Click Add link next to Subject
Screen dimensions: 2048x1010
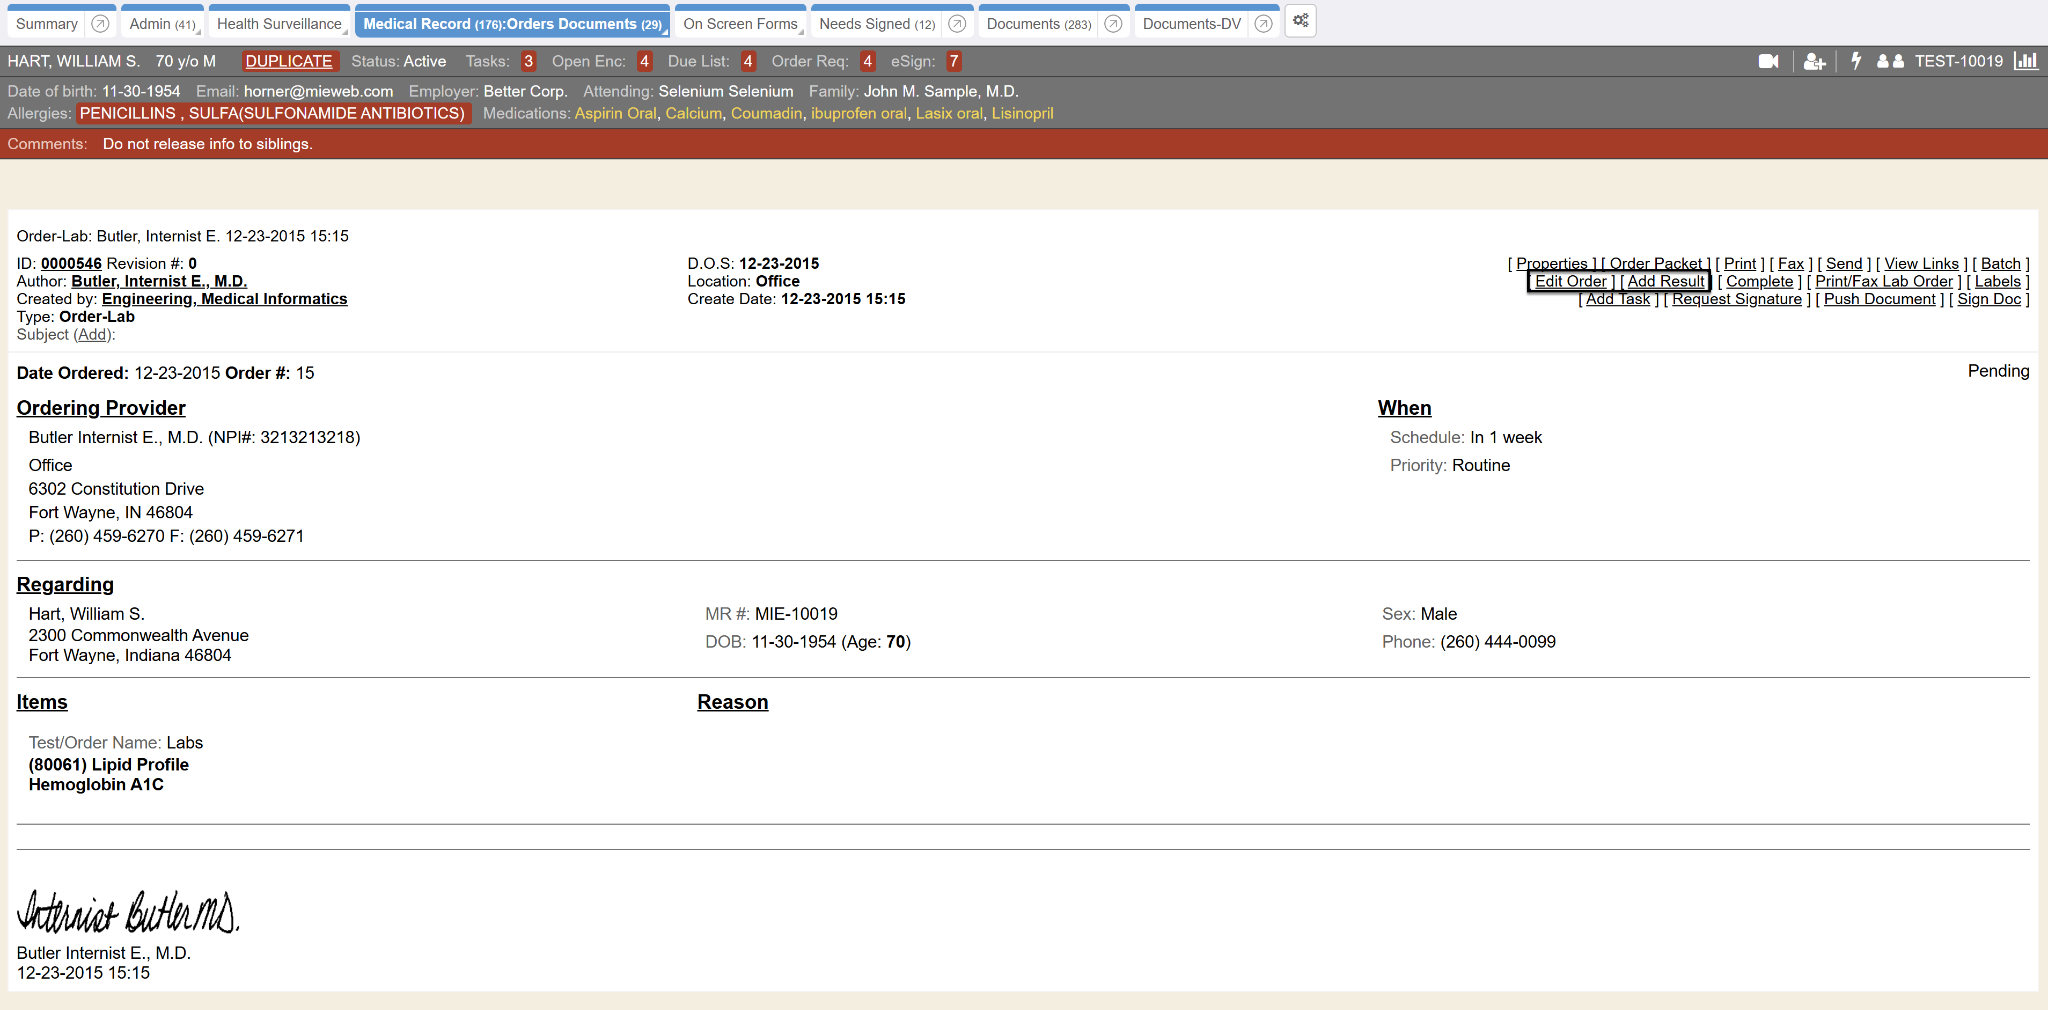point(92,335)
